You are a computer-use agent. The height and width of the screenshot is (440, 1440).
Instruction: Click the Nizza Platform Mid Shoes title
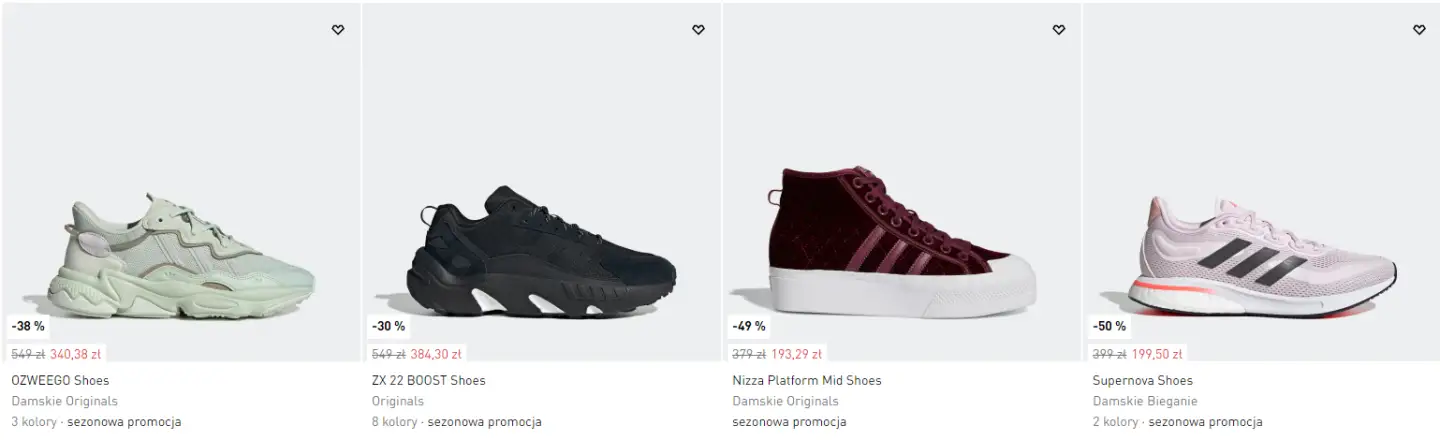coord(806,381)
